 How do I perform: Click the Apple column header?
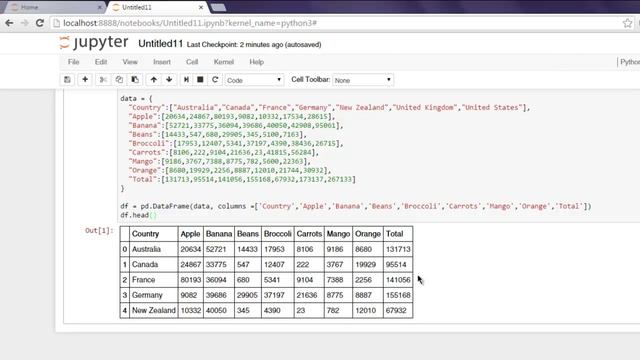190,234
